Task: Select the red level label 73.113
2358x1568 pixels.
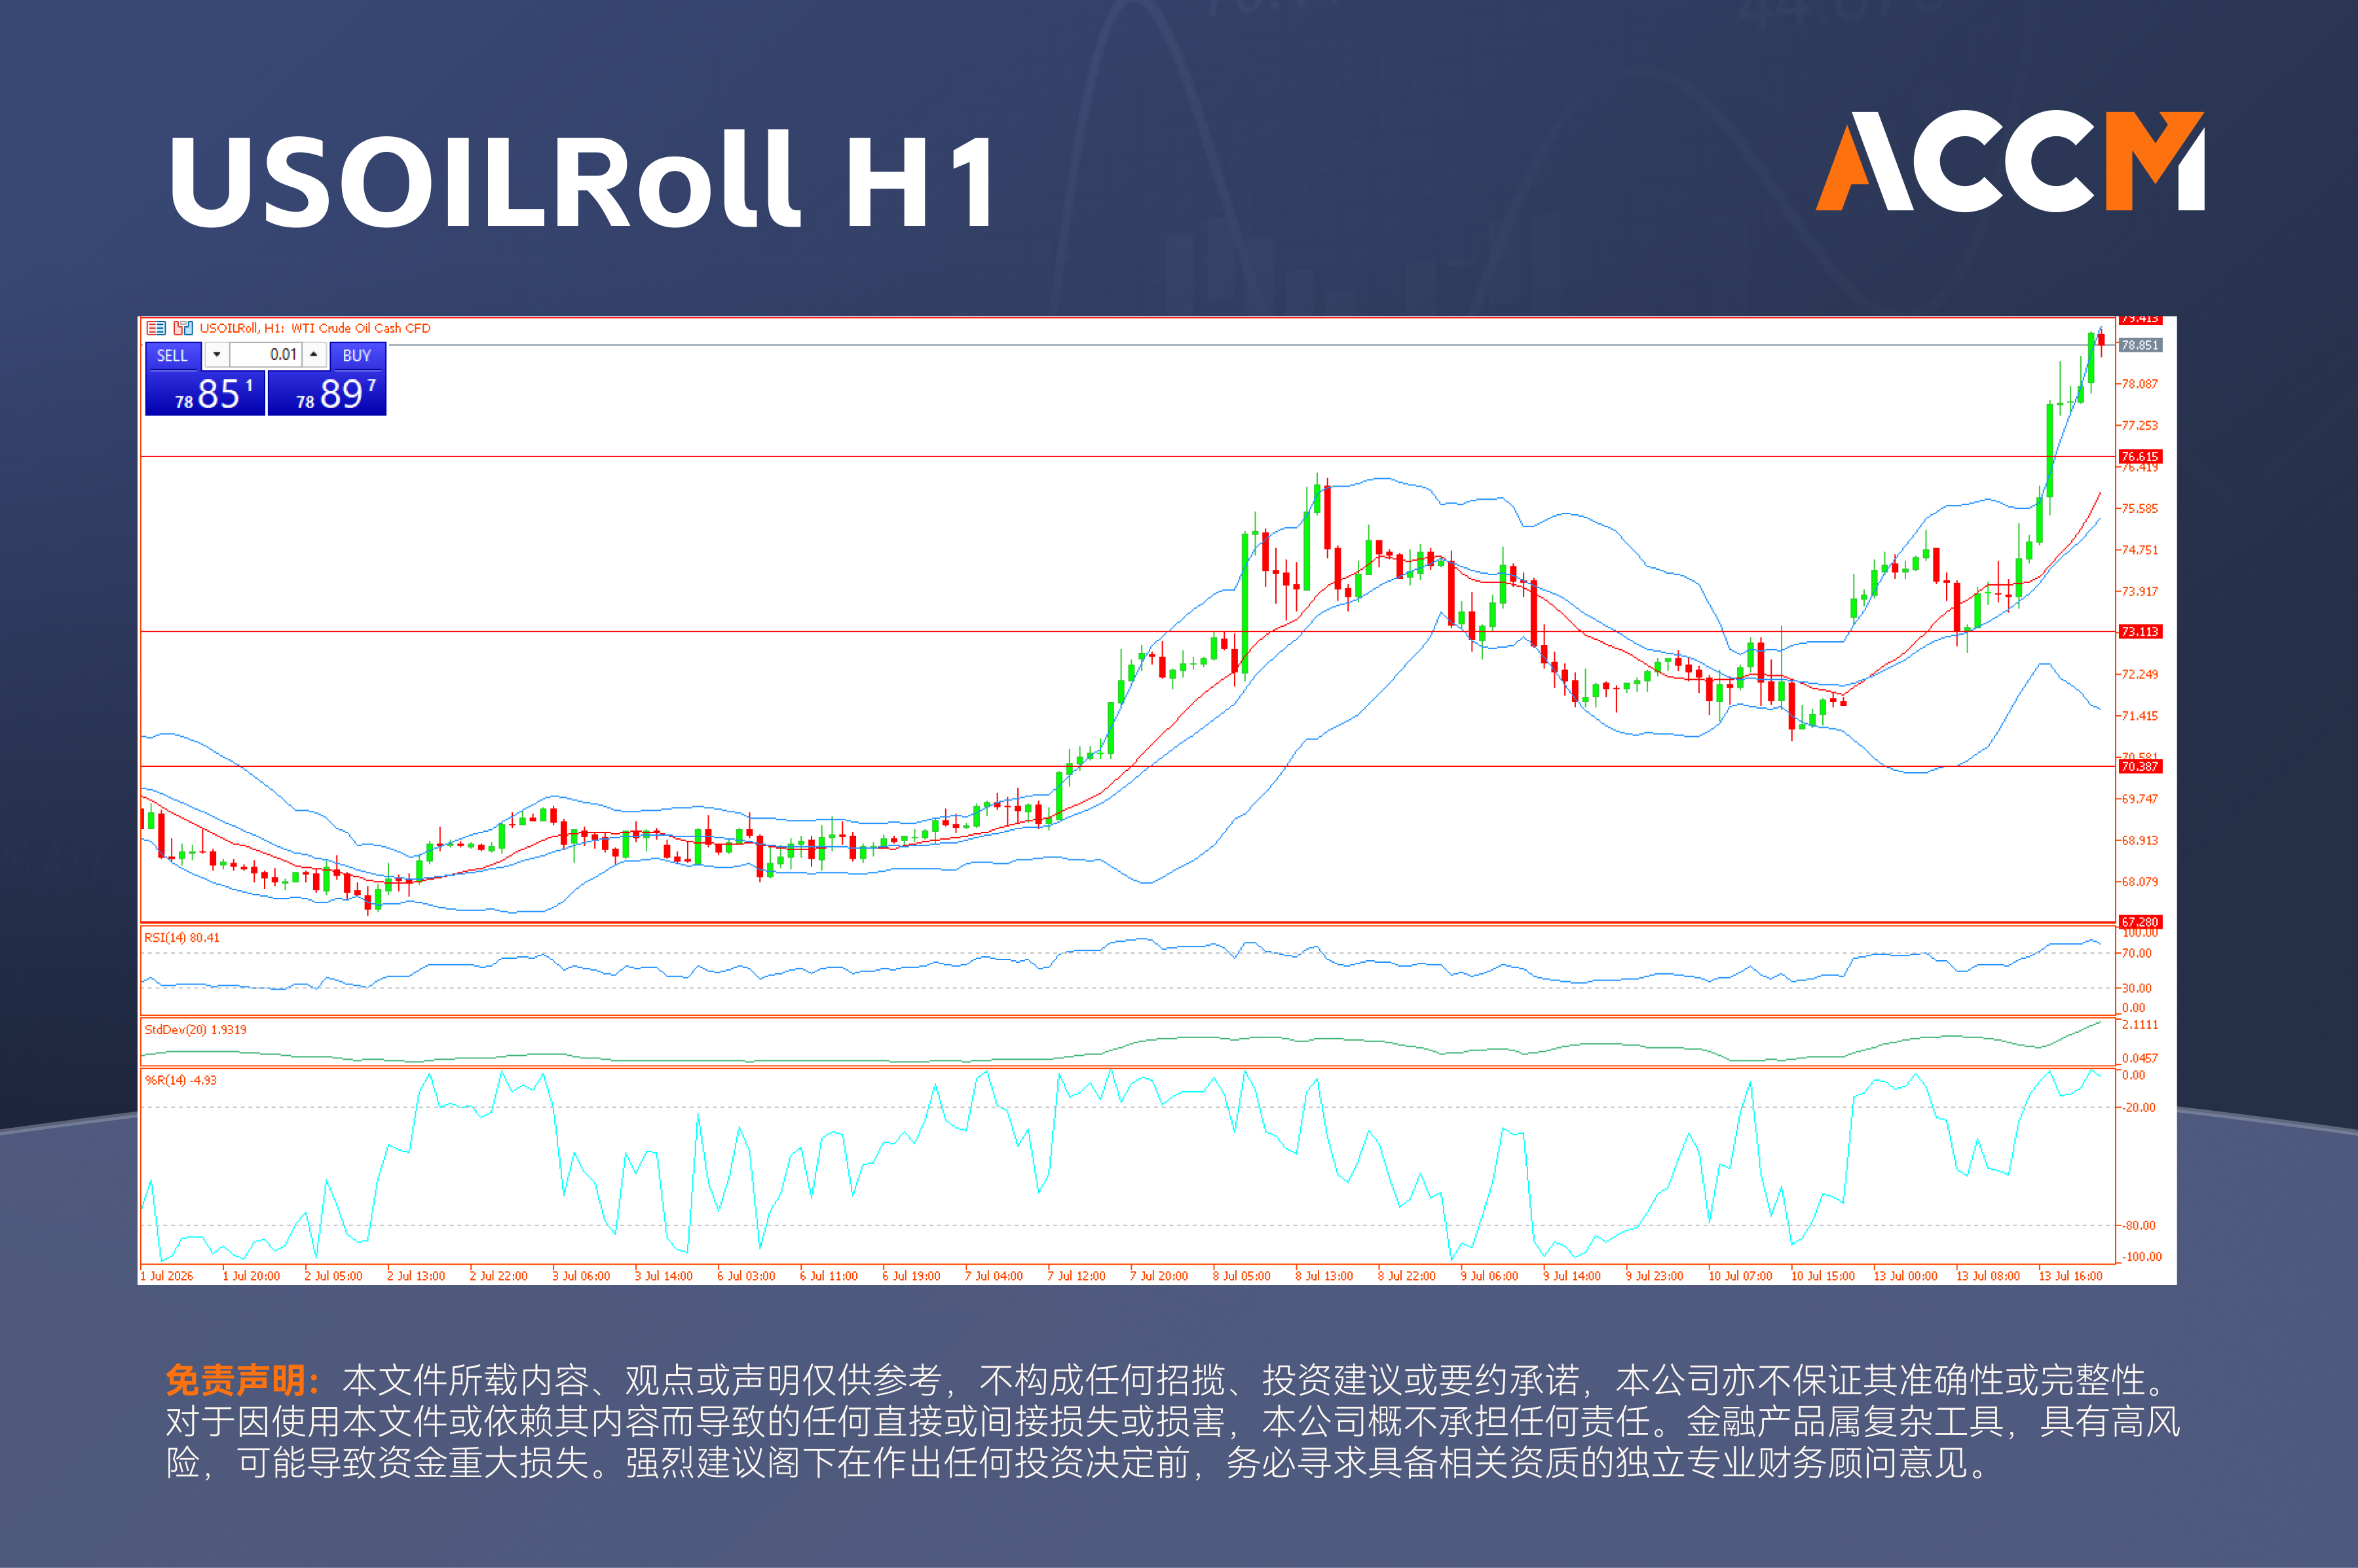Action: pyautogui.click(x=2140, y=631)
